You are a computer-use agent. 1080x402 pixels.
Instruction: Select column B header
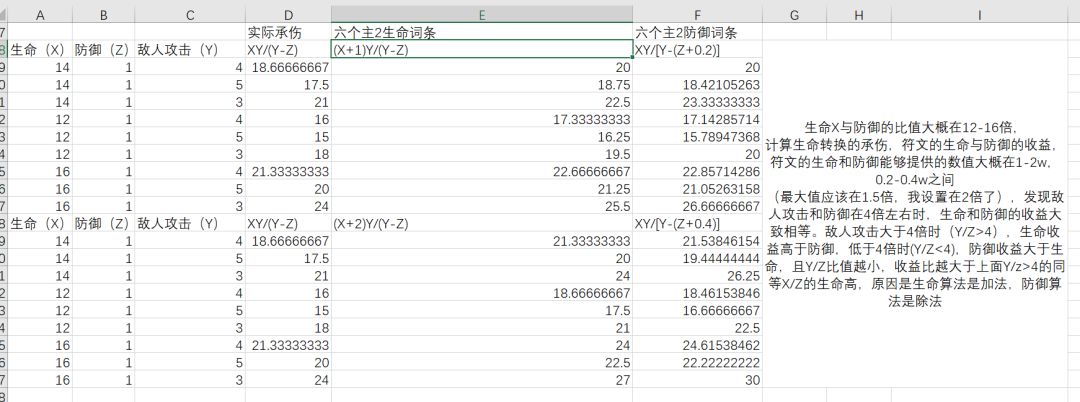tap(103, 15)
